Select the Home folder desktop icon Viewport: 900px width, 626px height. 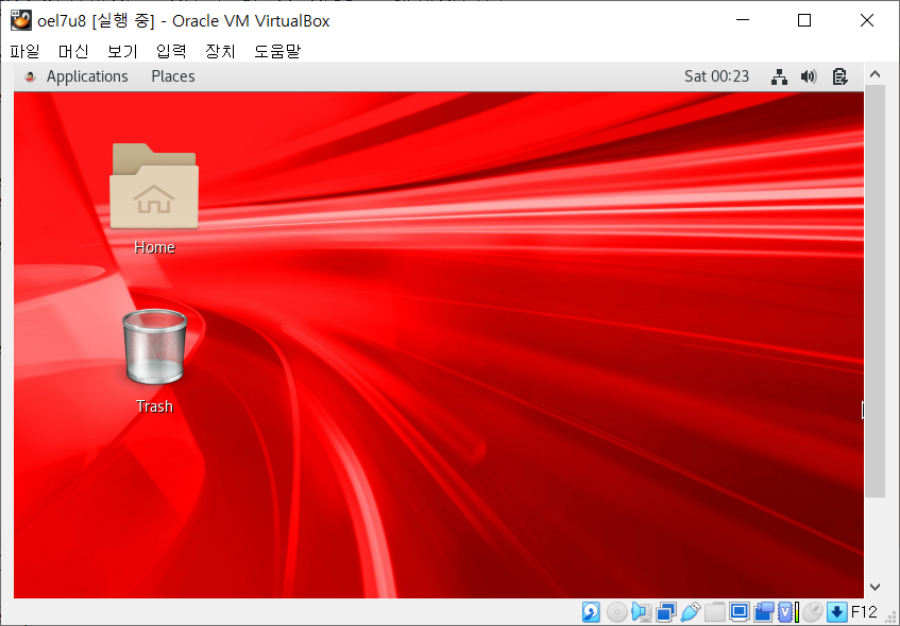tap(154, 199)
